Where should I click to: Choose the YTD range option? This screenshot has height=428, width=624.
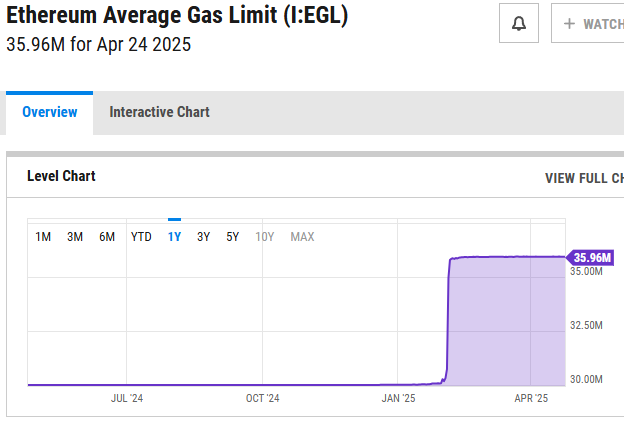141,237
